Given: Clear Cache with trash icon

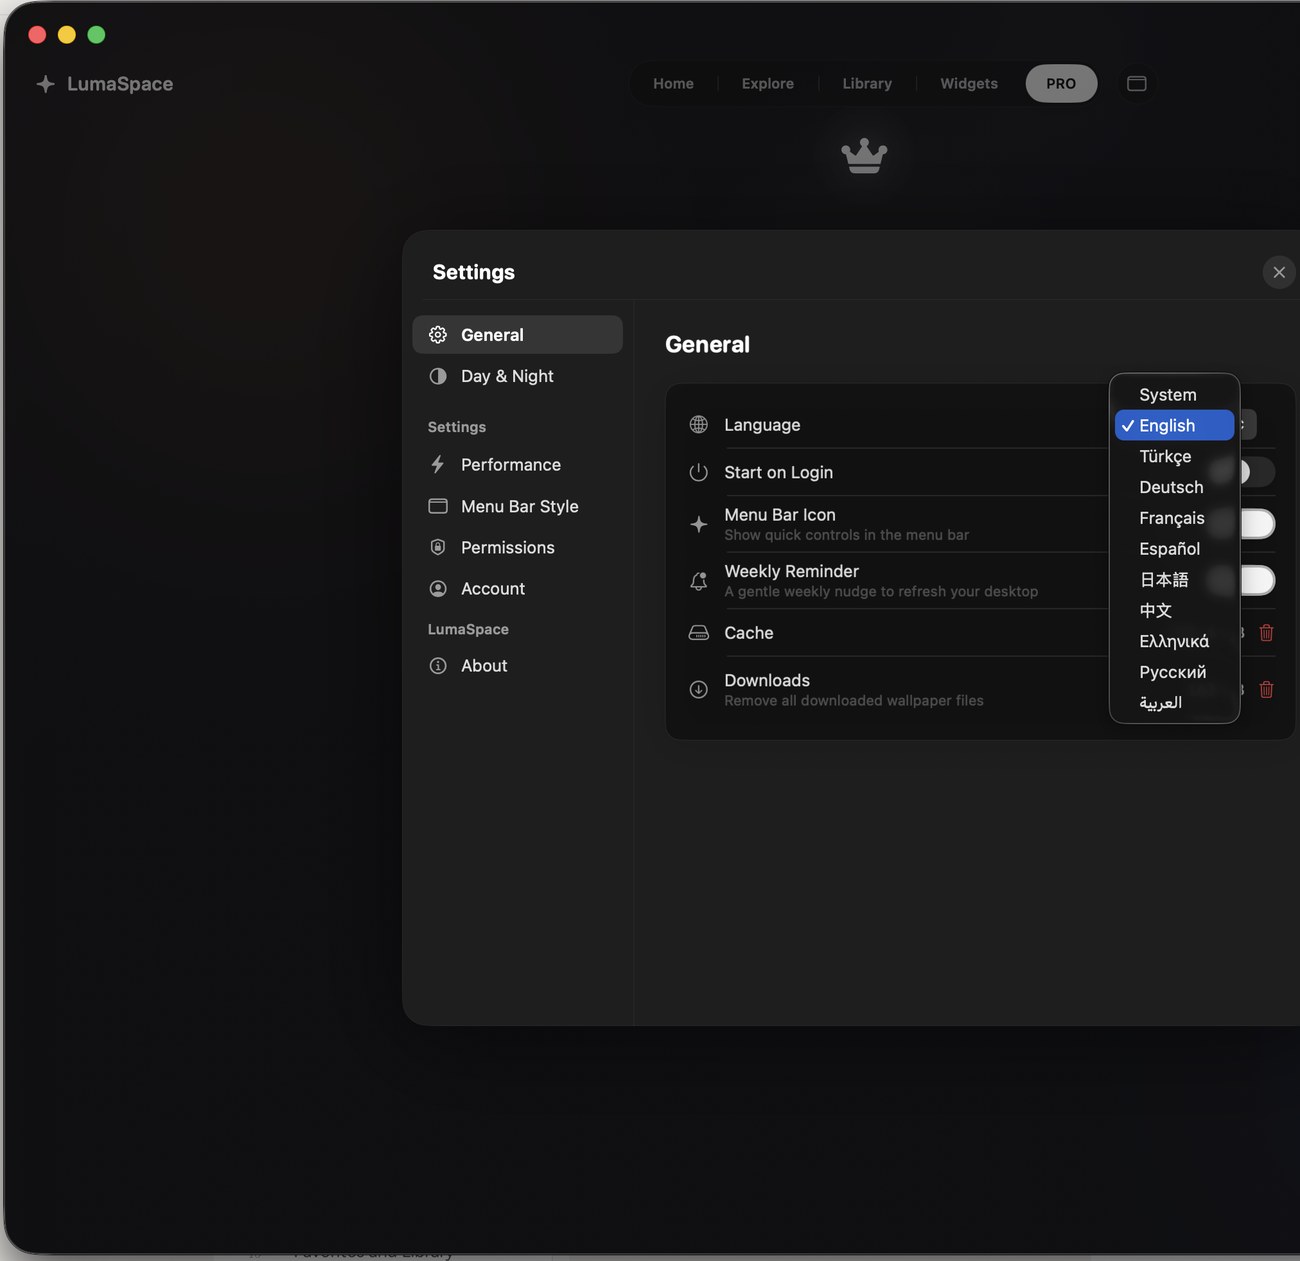Looking at the screenshot, I should click(1266, 633).
